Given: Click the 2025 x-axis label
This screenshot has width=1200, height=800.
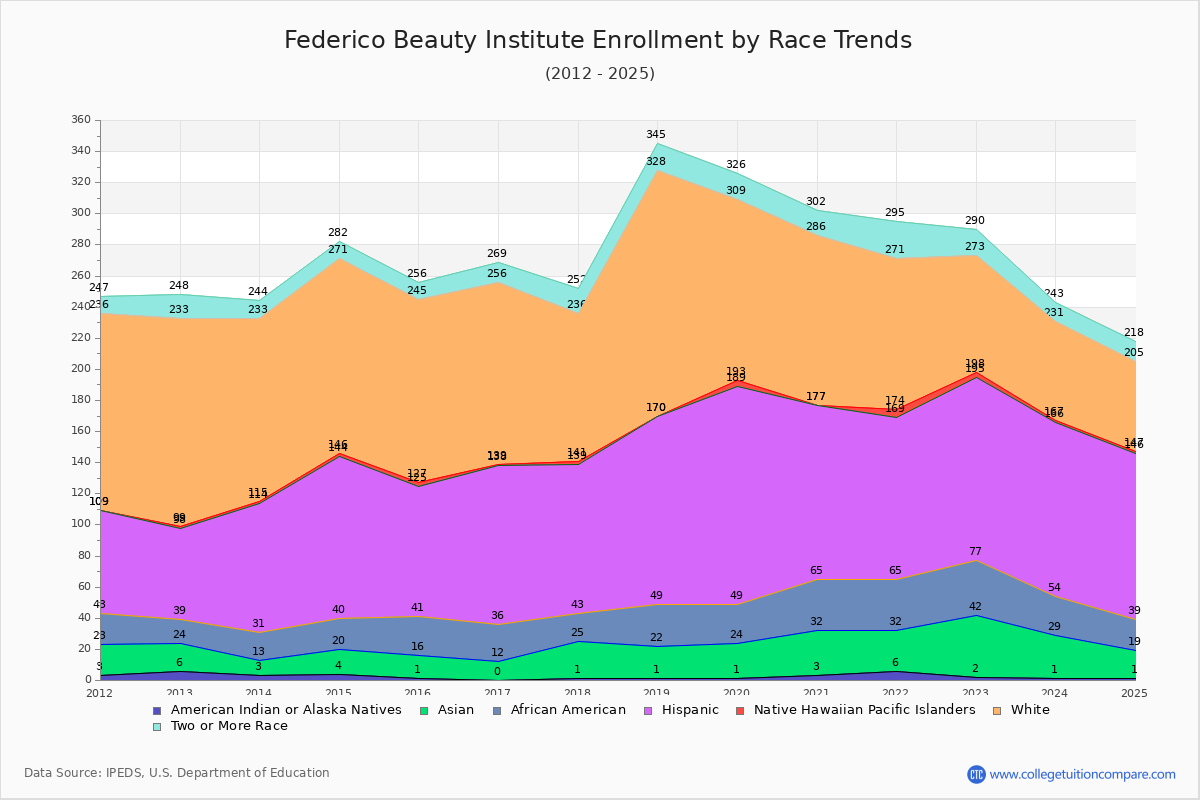Looking at the screenshot, I should tap(1135, 693).
